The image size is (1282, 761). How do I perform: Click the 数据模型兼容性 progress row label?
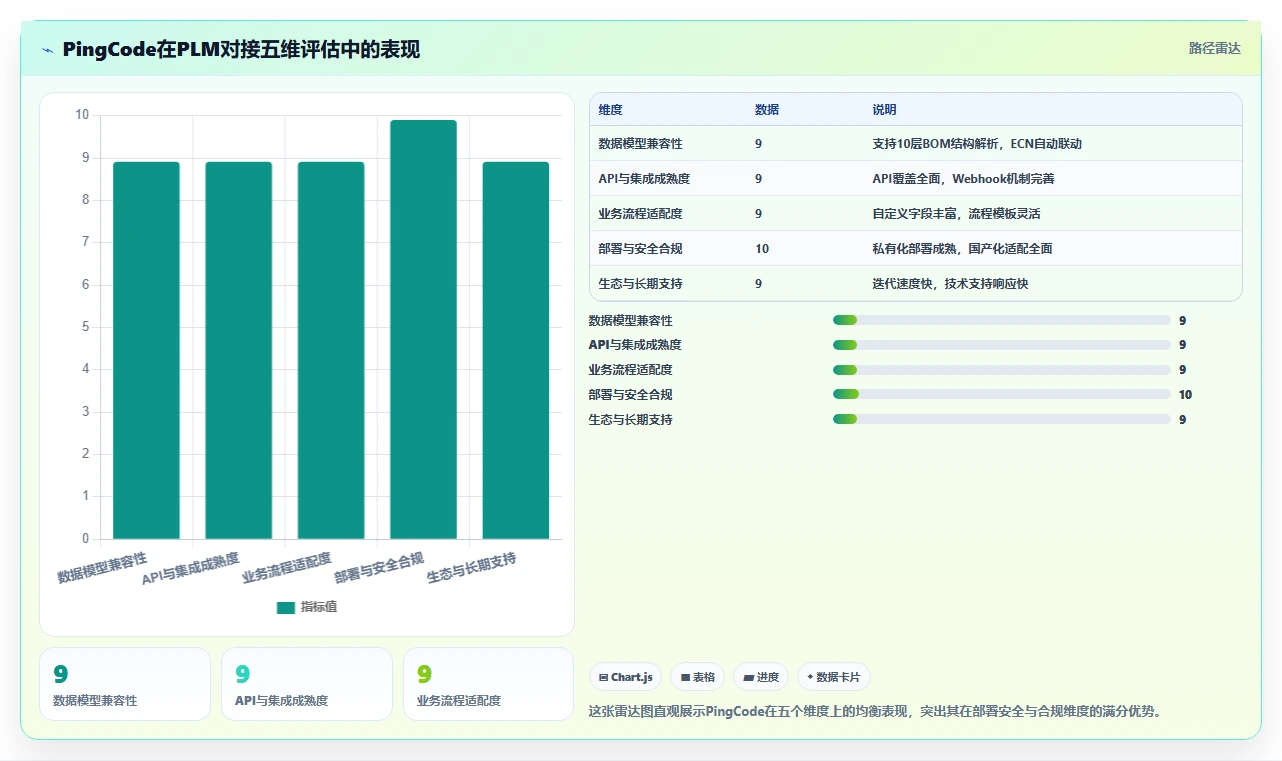coord(631,321)
